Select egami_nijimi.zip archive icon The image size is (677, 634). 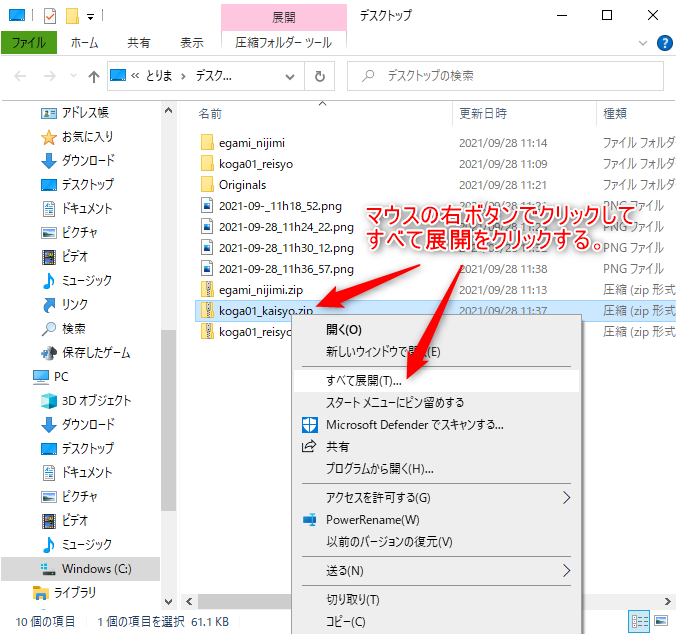coord(207,290)
